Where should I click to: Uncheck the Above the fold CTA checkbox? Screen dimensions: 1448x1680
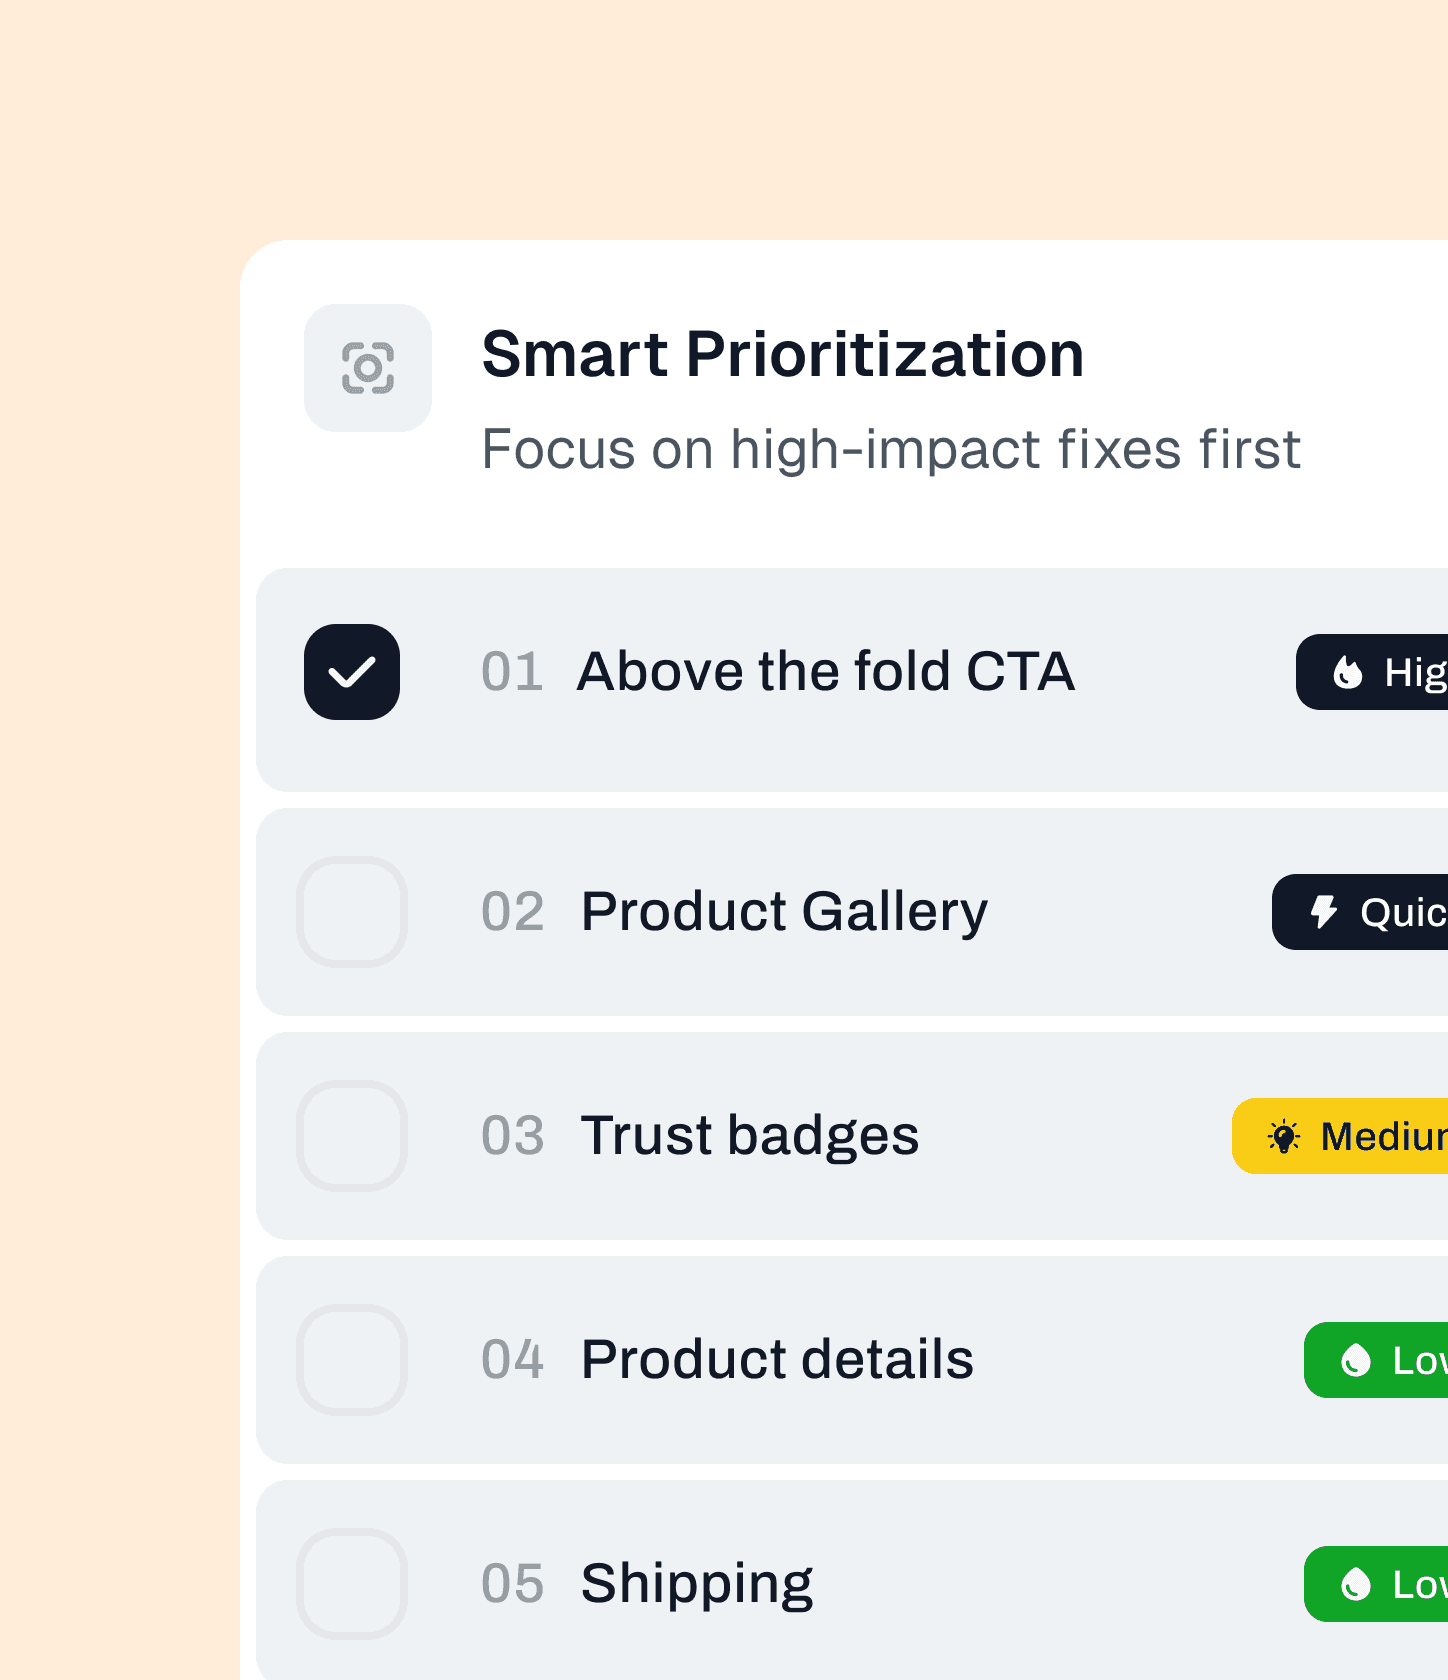coord(352,672)
